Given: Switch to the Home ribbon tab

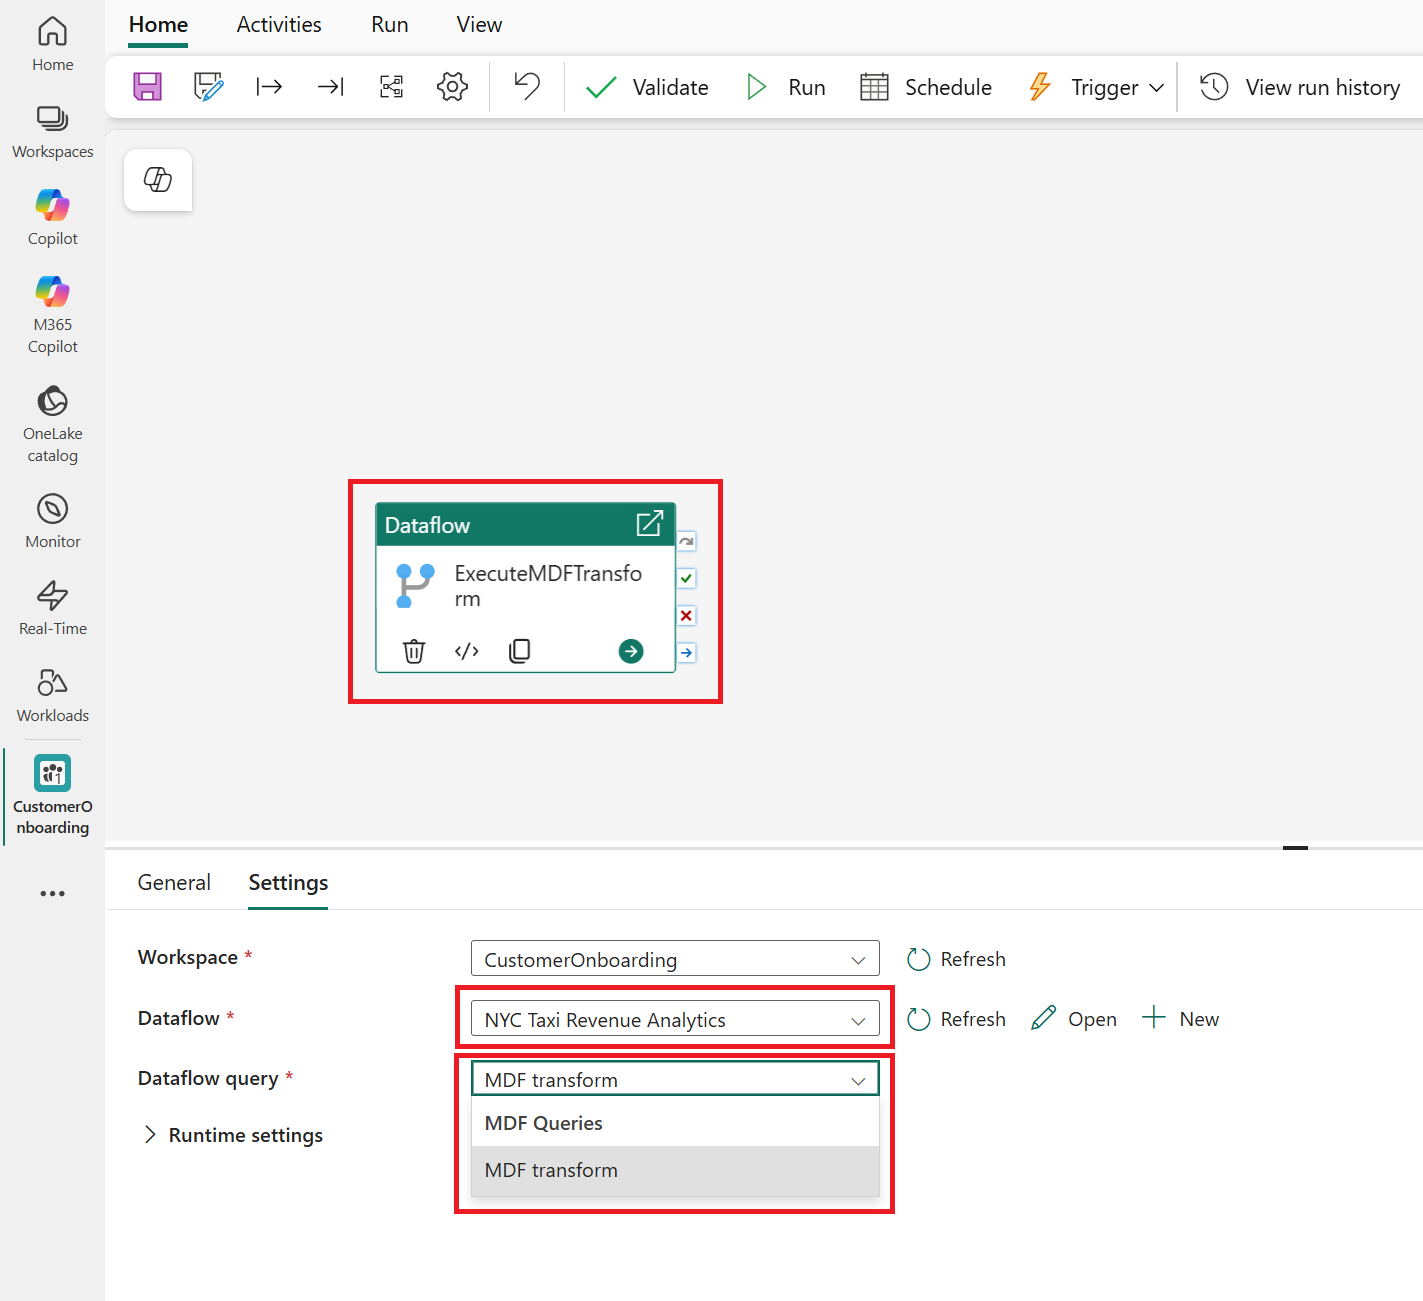Looking at the screenshot, I should pos(158,25).
